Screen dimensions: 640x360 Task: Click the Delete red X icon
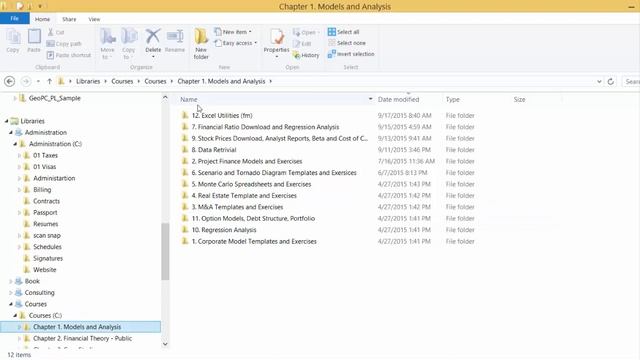tap(153, 36)
